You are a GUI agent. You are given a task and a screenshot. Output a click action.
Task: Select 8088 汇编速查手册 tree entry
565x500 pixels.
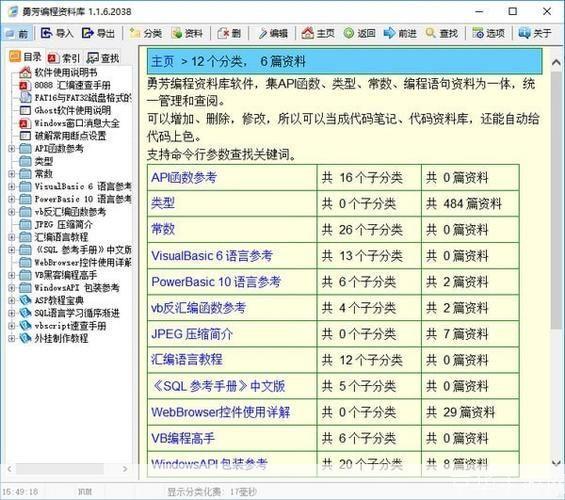[72, 85]
